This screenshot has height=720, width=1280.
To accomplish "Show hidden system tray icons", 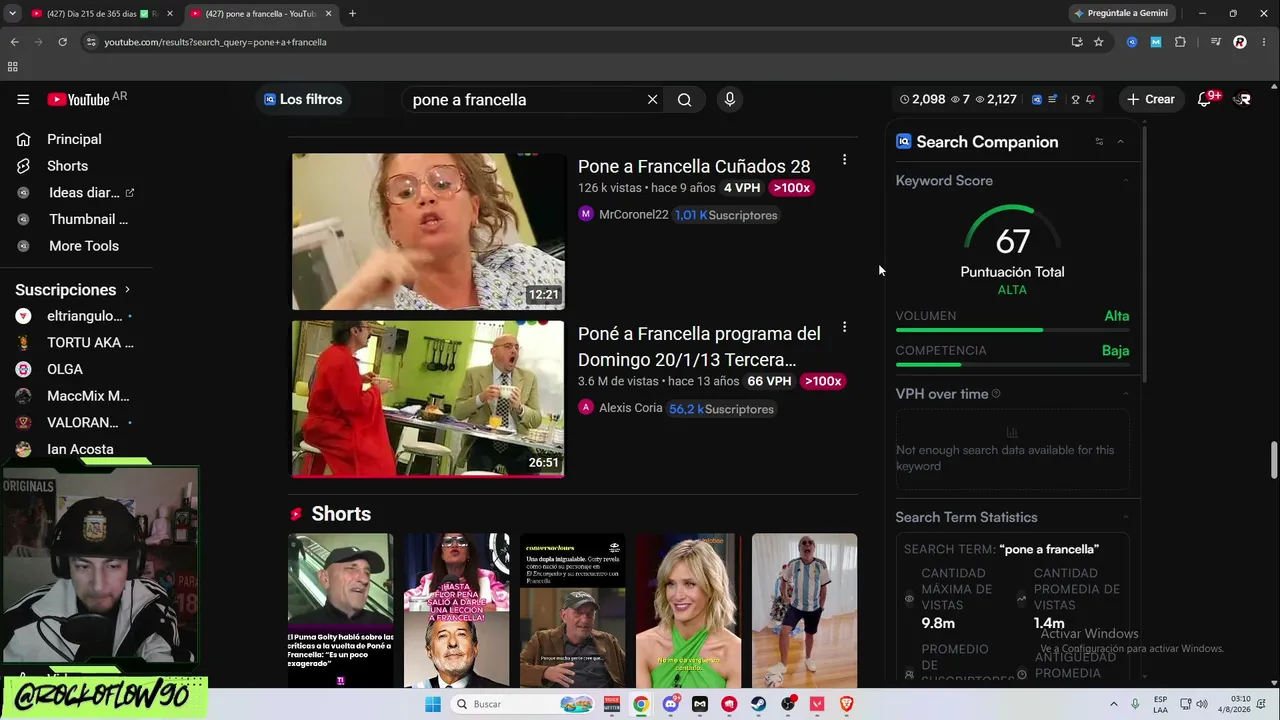I will click(1113, 704).
